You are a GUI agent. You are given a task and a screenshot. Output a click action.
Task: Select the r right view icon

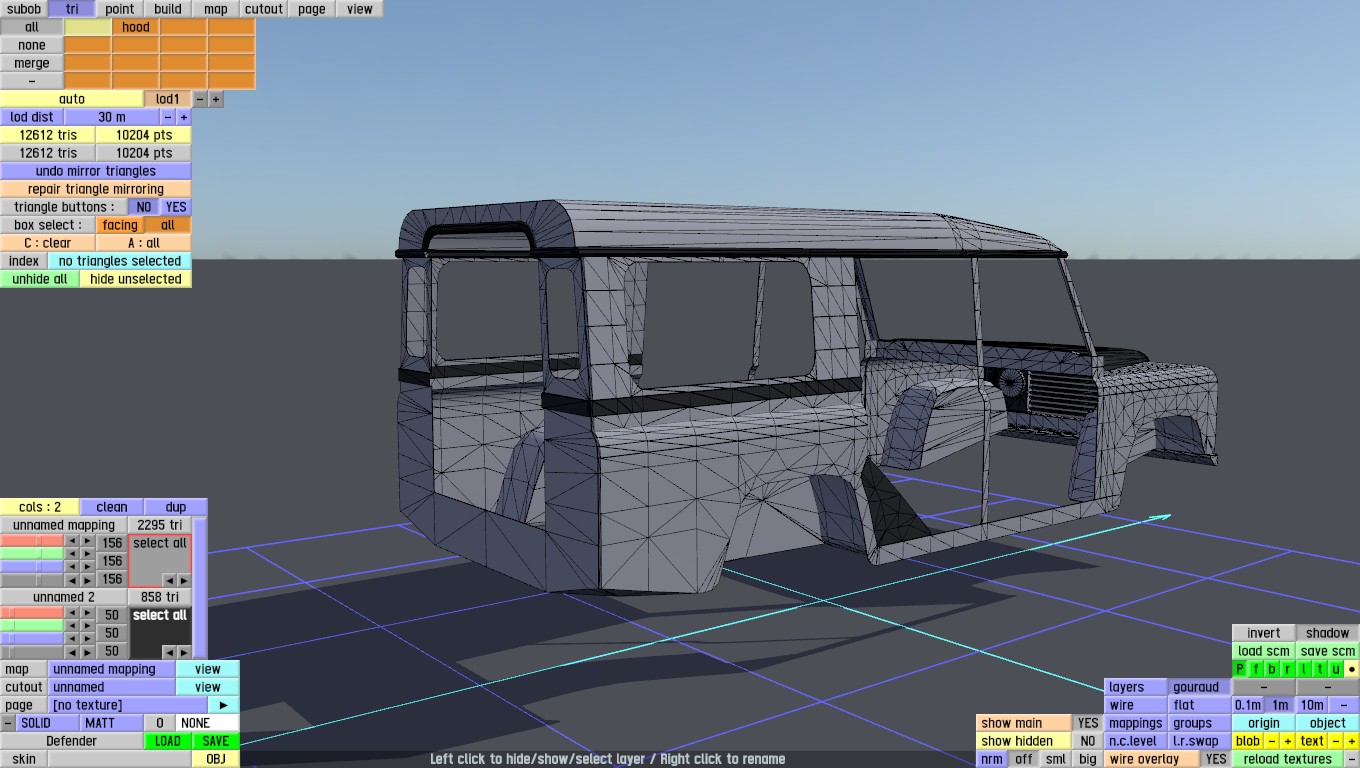(1288, 669)
